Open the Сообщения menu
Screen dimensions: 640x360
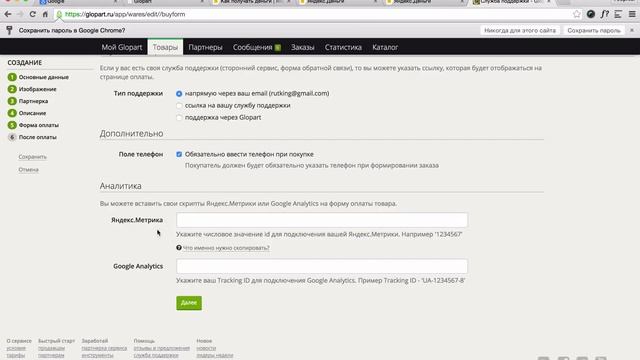tap(253, 47)
